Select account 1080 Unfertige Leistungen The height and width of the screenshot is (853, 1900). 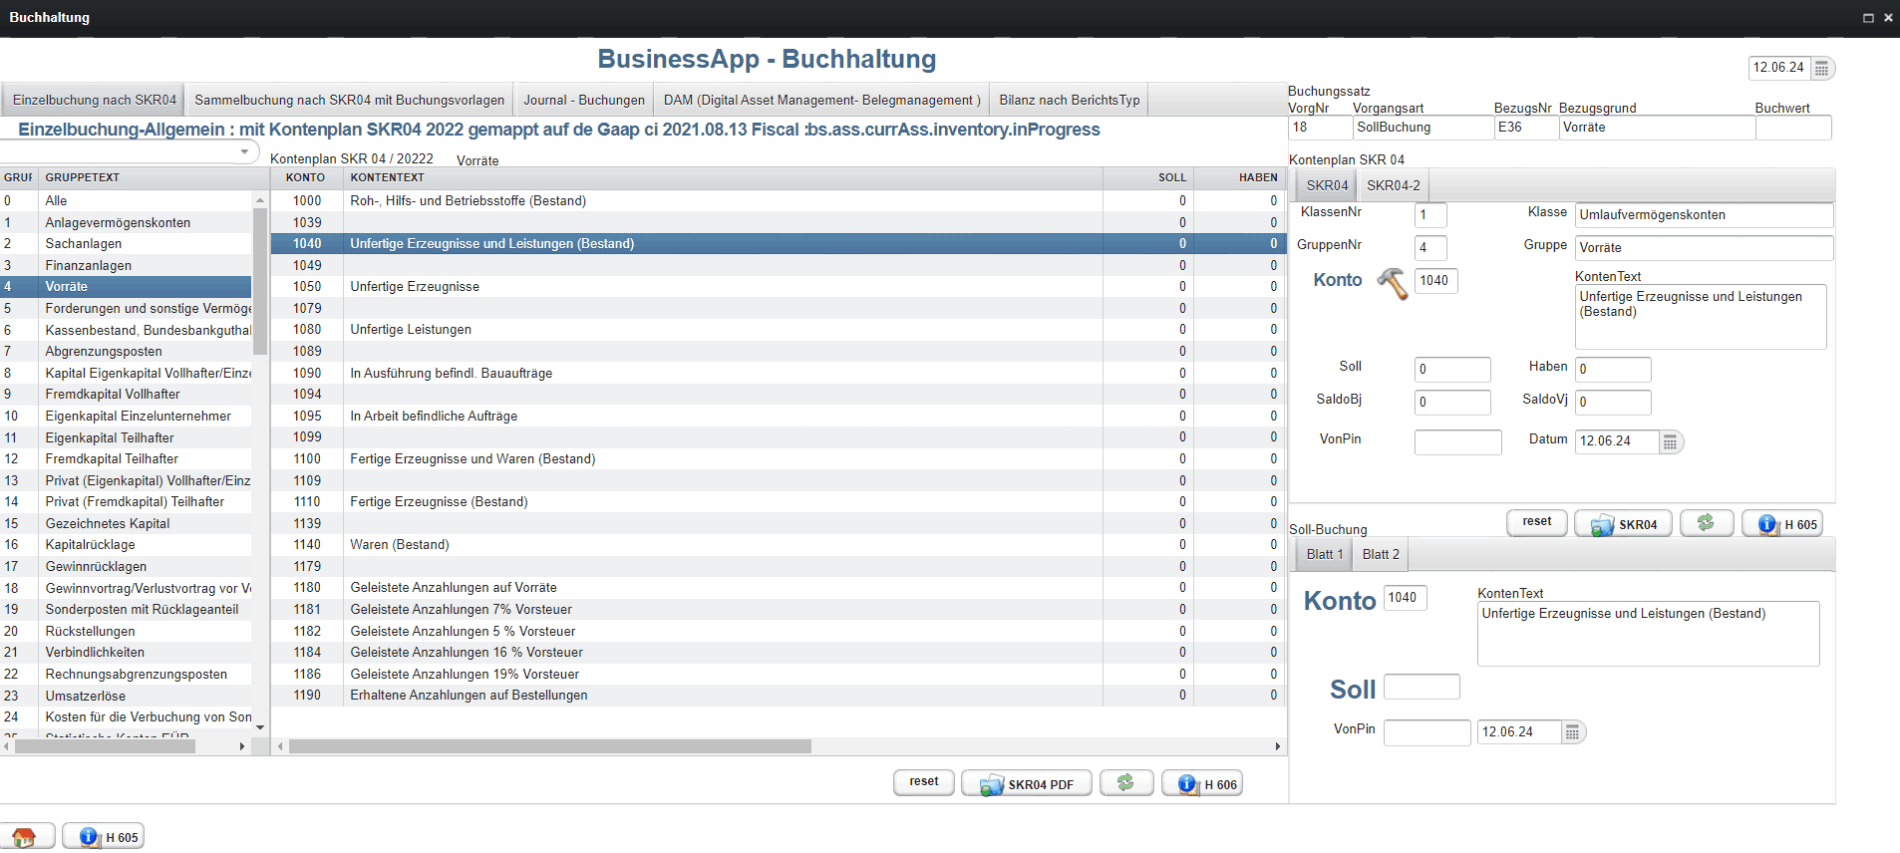778,330
